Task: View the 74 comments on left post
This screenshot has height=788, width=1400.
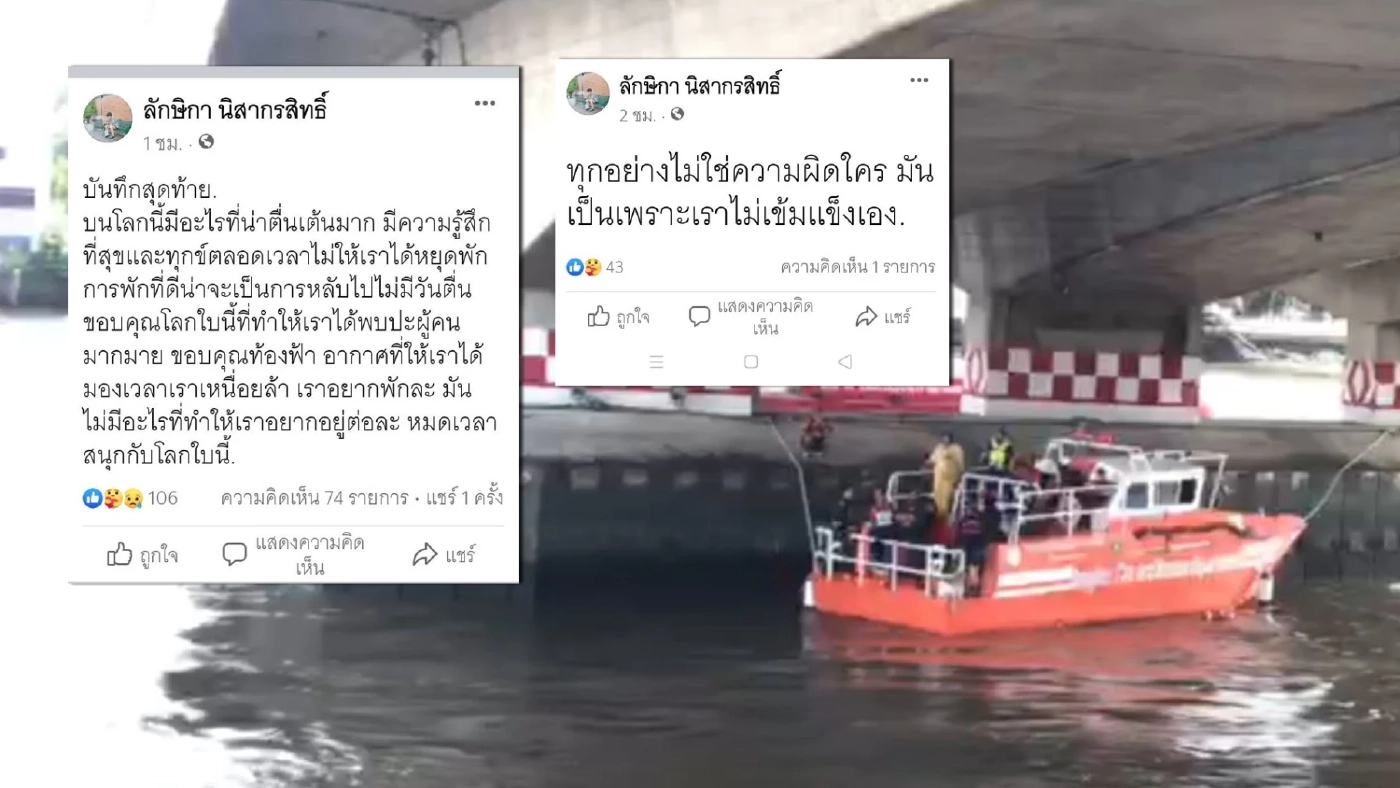Action: (314, 498)
